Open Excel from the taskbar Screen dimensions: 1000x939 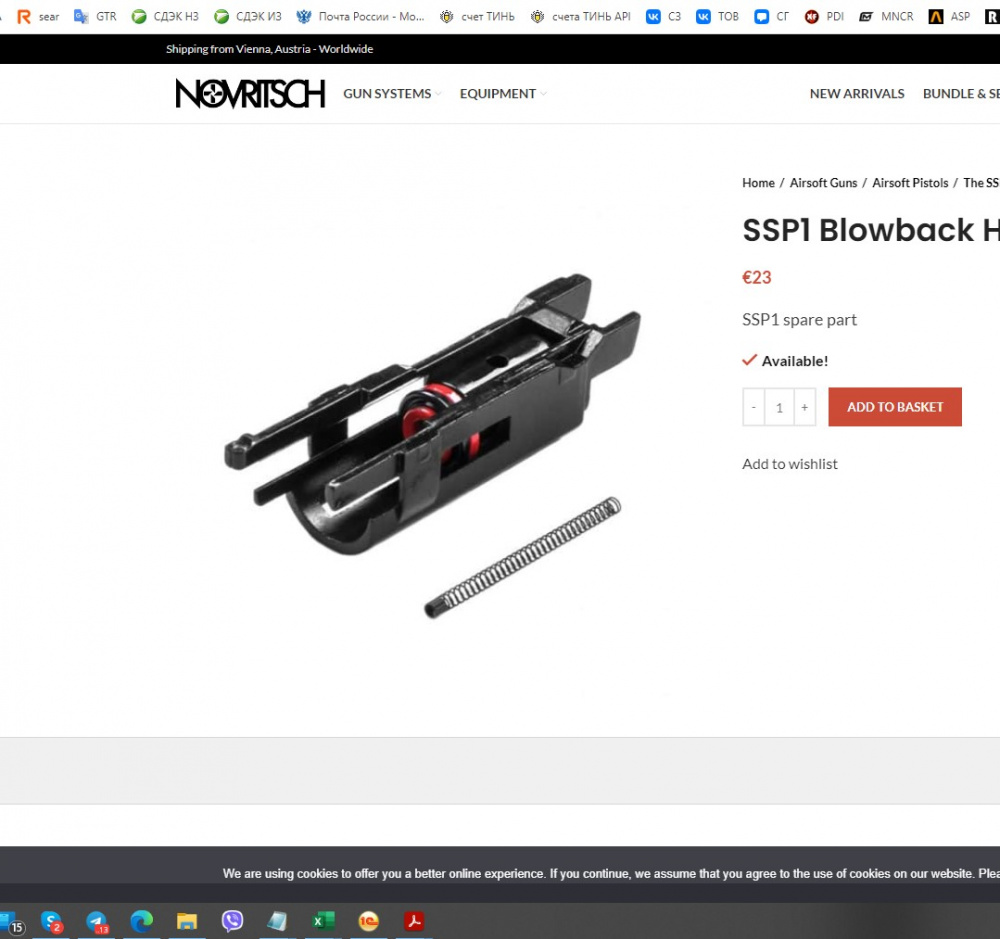pos(323,921)
